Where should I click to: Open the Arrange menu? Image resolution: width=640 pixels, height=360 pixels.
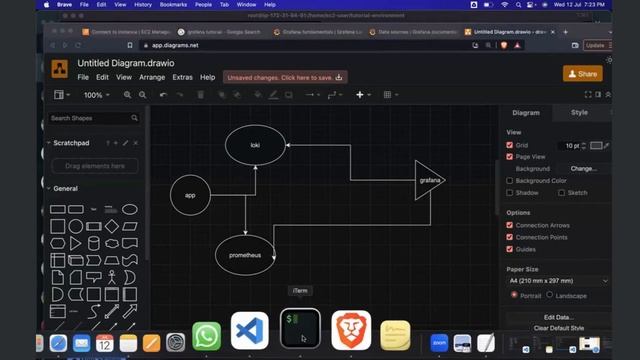click(x=152, y=77)
